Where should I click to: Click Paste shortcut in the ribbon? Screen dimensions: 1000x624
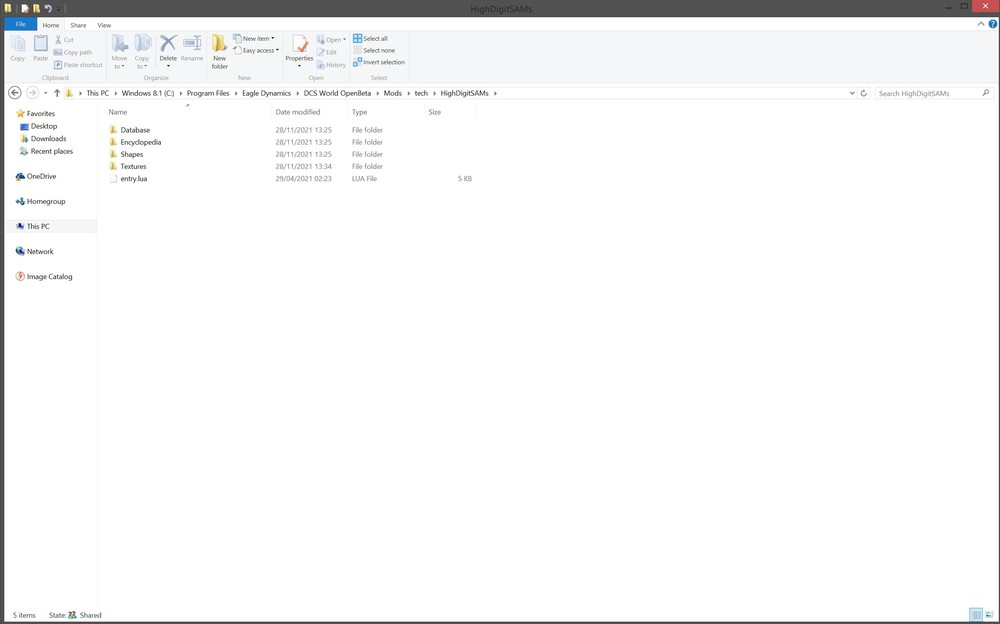pos(78,64)
